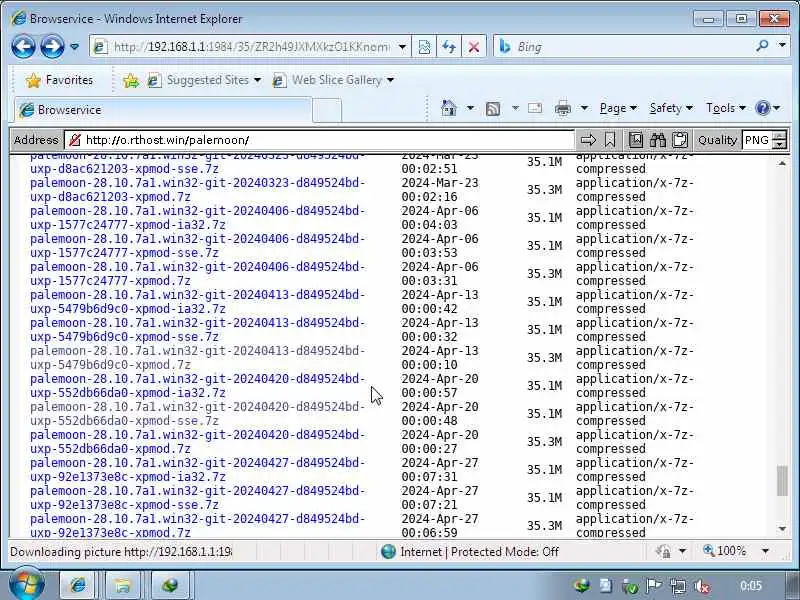Click the blue Help question mark icon

point(763,108)
